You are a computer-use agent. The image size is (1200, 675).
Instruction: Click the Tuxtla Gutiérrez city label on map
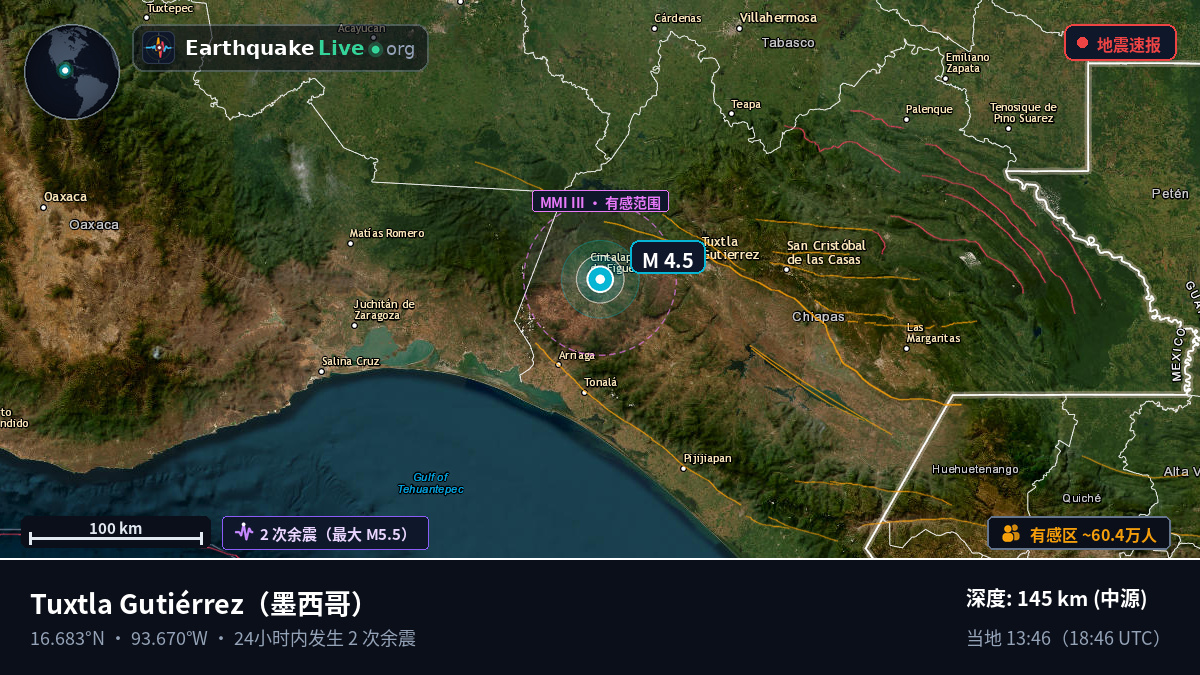tap(730, 248)
